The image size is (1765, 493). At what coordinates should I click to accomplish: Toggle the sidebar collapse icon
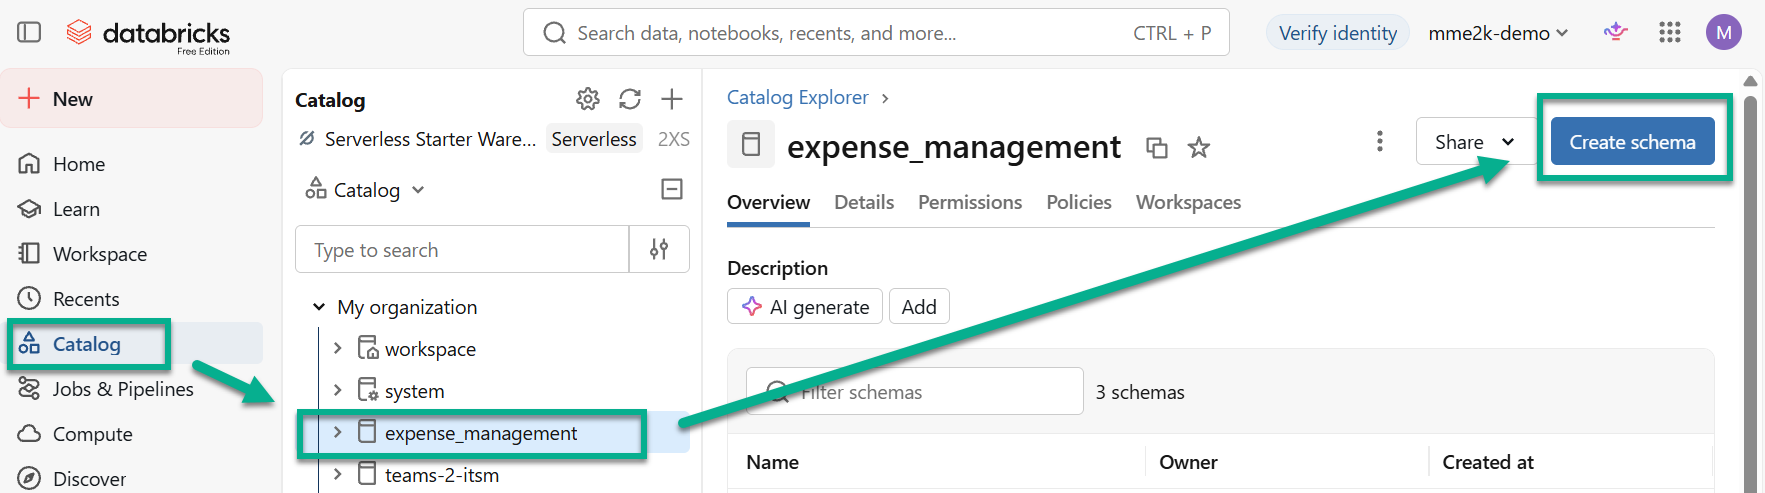[29, 32]
